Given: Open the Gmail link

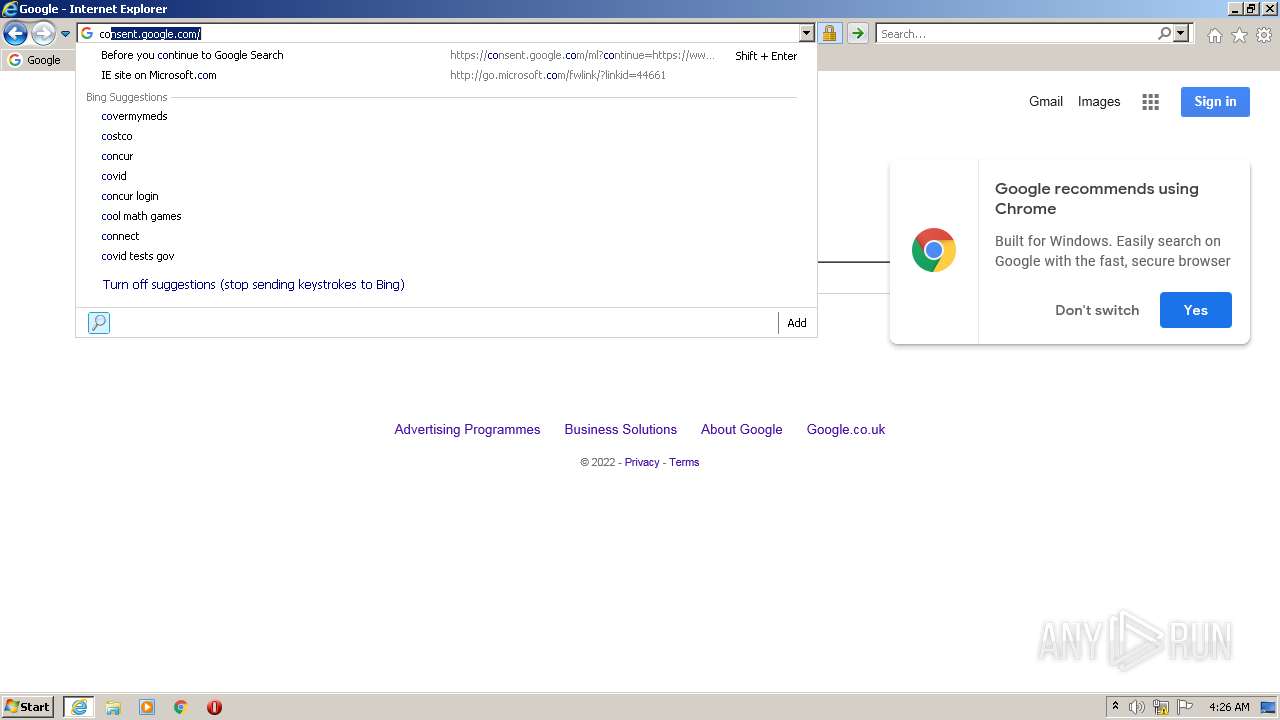Looking at the screenshot, I should pos(1046,101).
